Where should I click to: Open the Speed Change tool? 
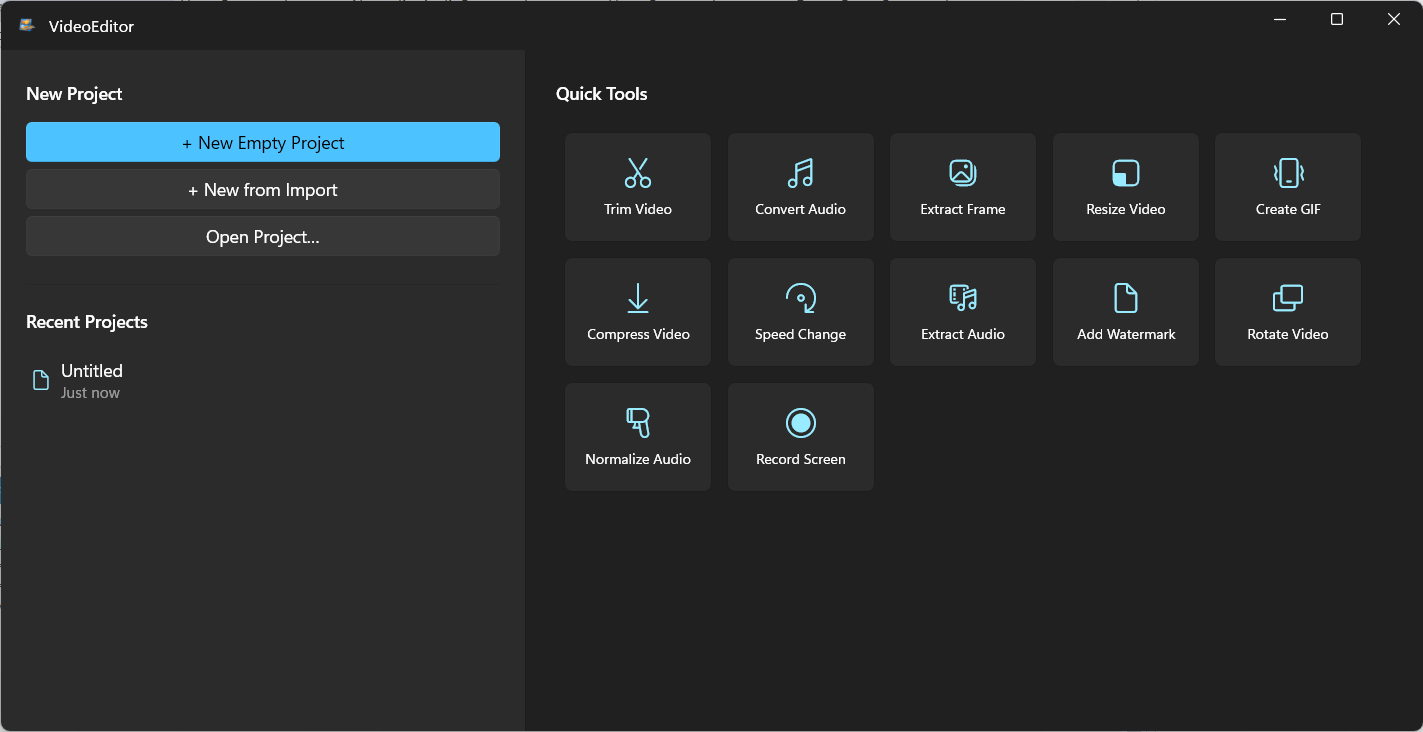(x=801, y=312)
